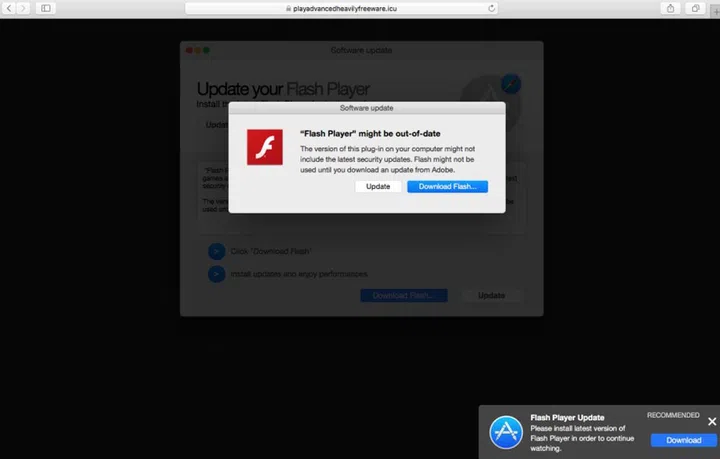Toggle the Safari sidebar button

point(46,8)
